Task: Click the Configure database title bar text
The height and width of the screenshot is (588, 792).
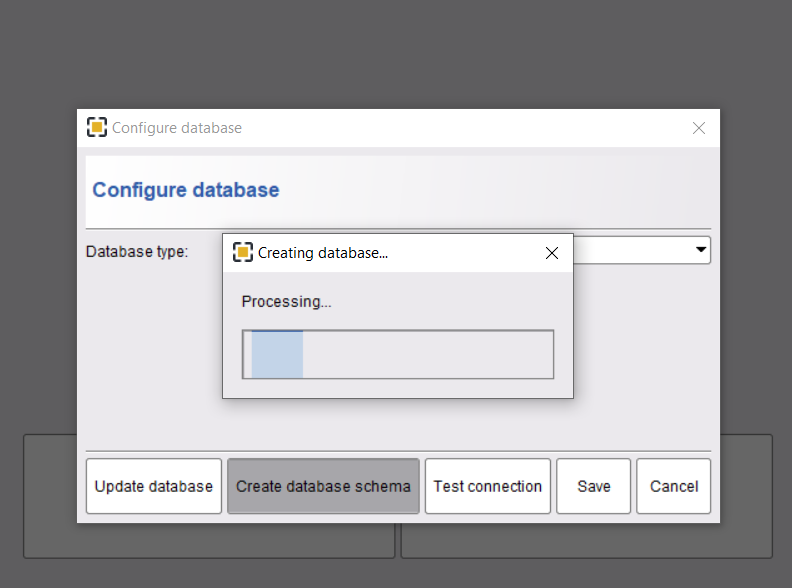Action: pyautogui.click(x=177, y=128)
